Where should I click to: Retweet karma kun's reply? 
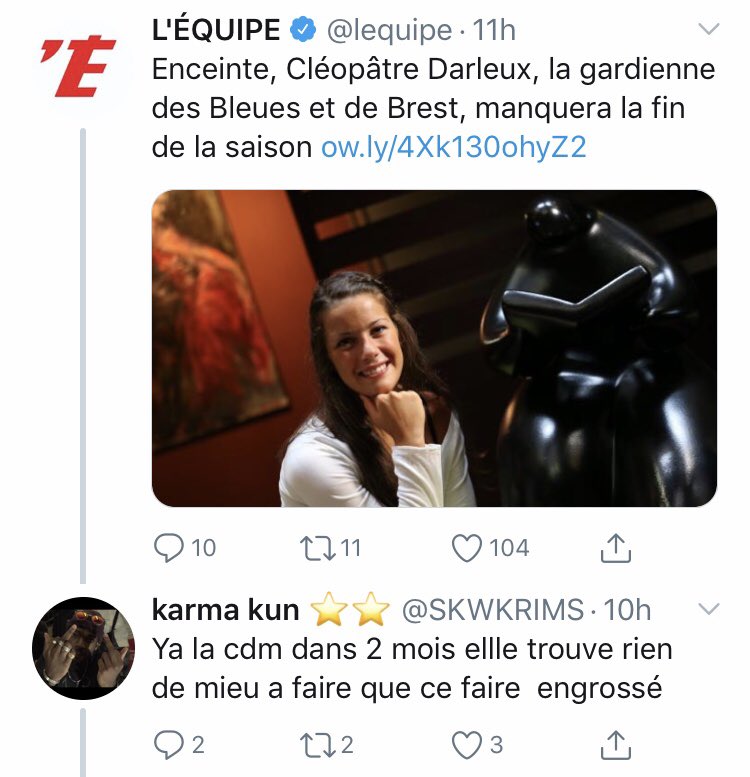coord(317,745)
